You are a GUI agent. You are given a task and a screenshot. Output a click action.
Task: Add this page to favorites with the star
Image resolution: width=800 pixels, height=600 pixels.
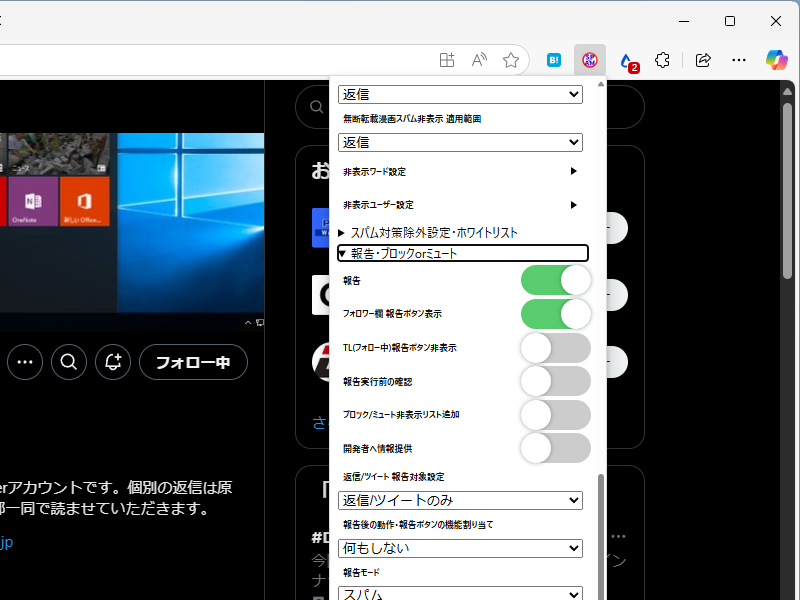511,60
